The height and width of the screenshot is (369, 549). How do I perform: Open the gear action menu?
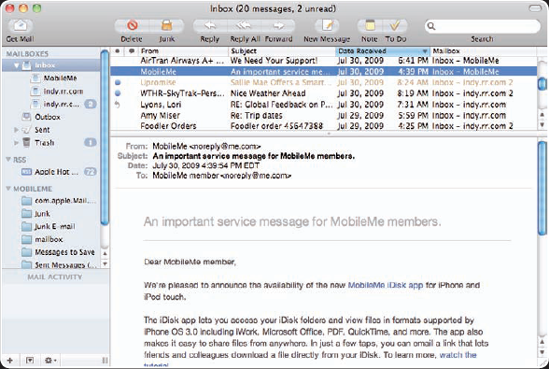[51, 360]
